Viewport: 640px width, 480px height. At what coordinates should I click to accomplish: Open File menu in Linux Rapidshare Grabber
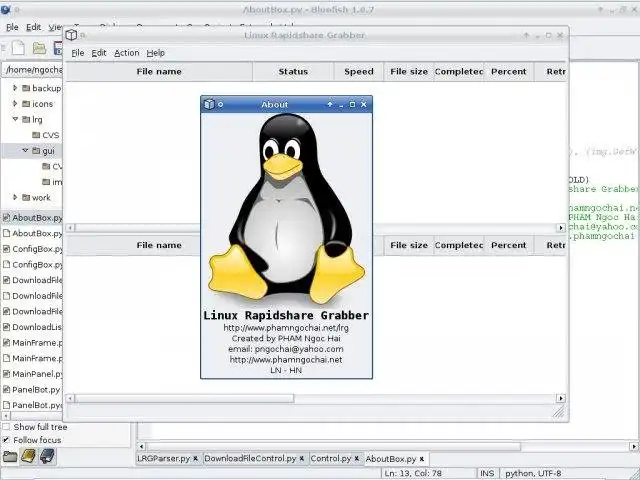(x=78, y=53)
